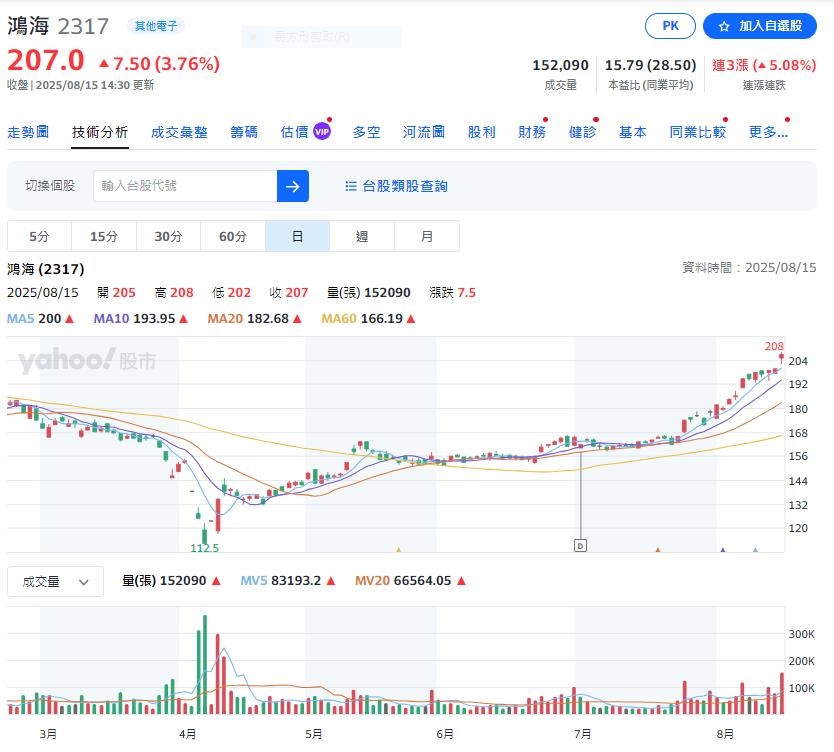Viewport: 834px width, 752px height.
Task: Open the 河流圖 chart view
Action: pos(423,131)
